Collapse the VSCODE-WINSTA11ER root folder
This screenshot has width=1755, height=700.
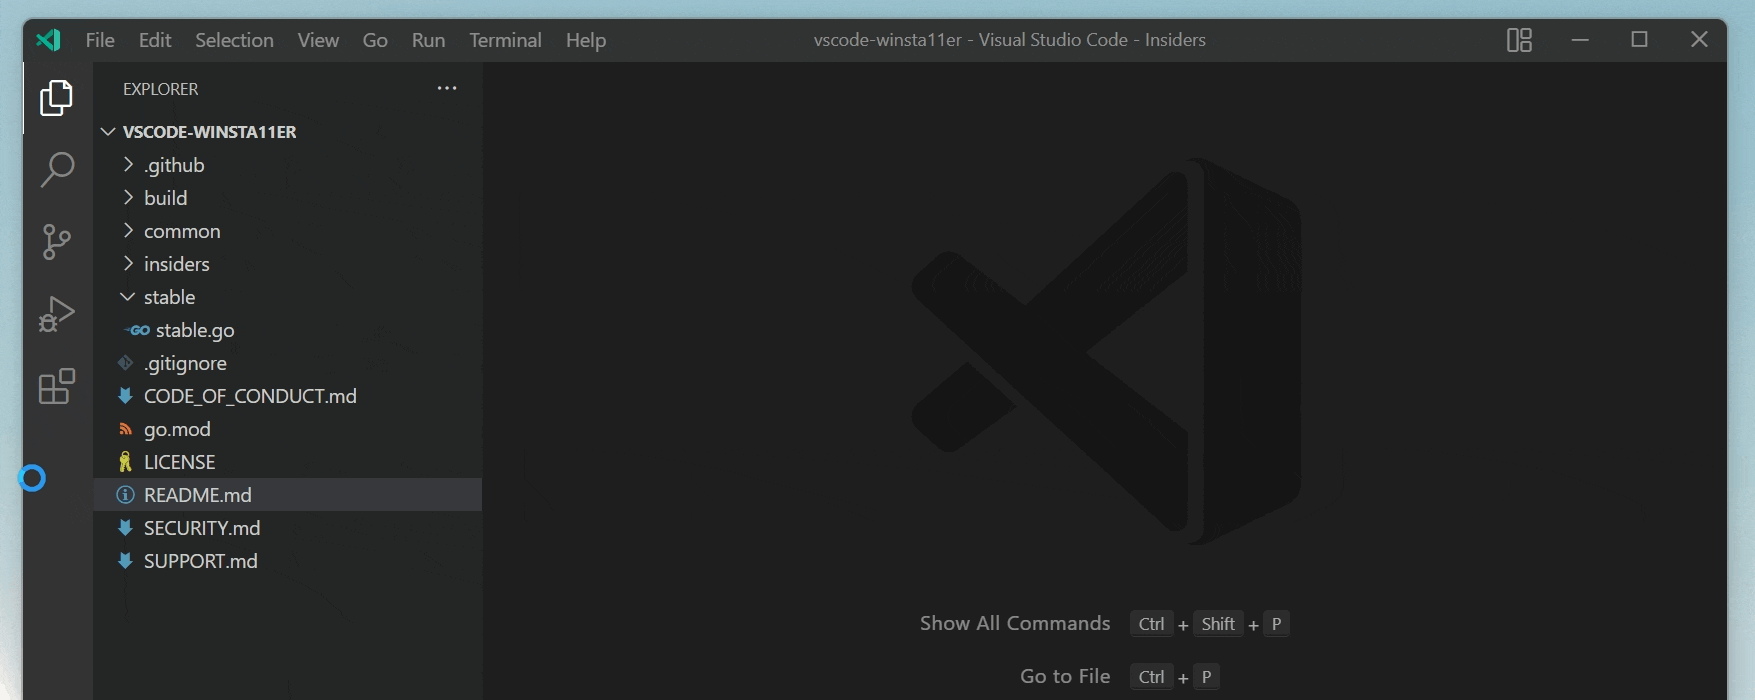[108, 132]
